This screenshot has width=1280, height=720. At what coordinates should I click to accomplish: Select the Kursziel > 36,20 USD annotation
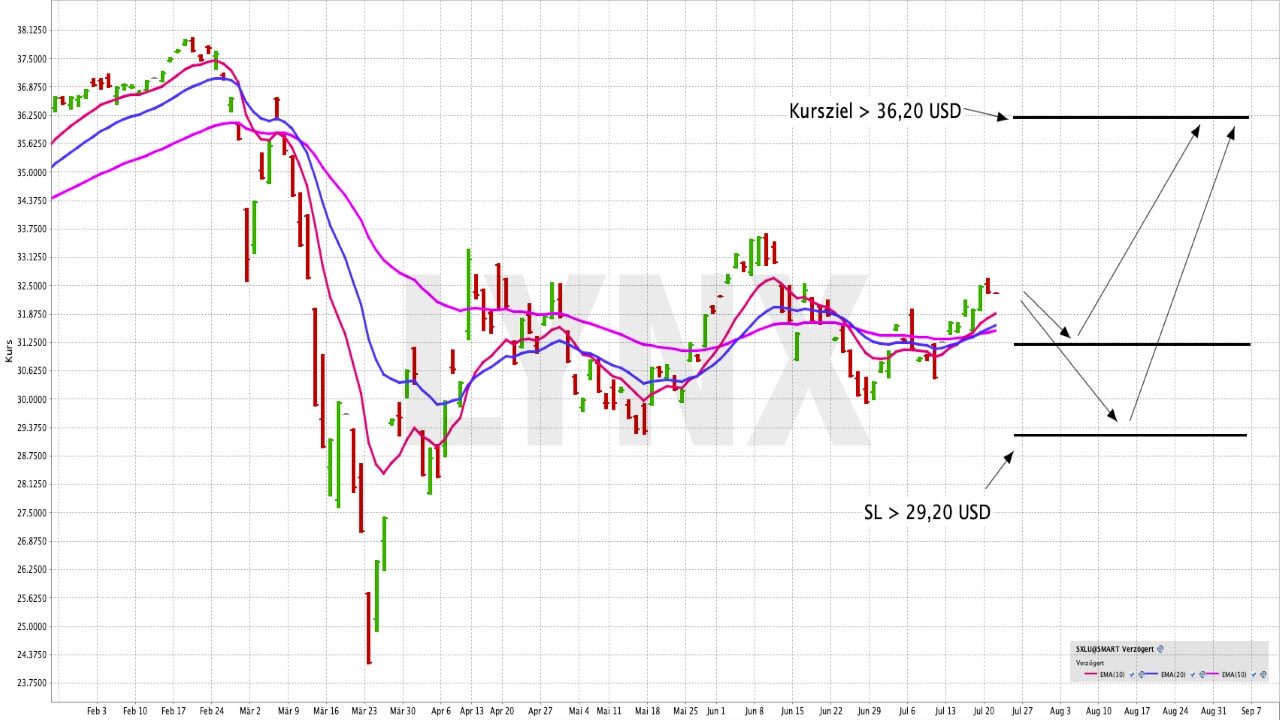point(874,111)
